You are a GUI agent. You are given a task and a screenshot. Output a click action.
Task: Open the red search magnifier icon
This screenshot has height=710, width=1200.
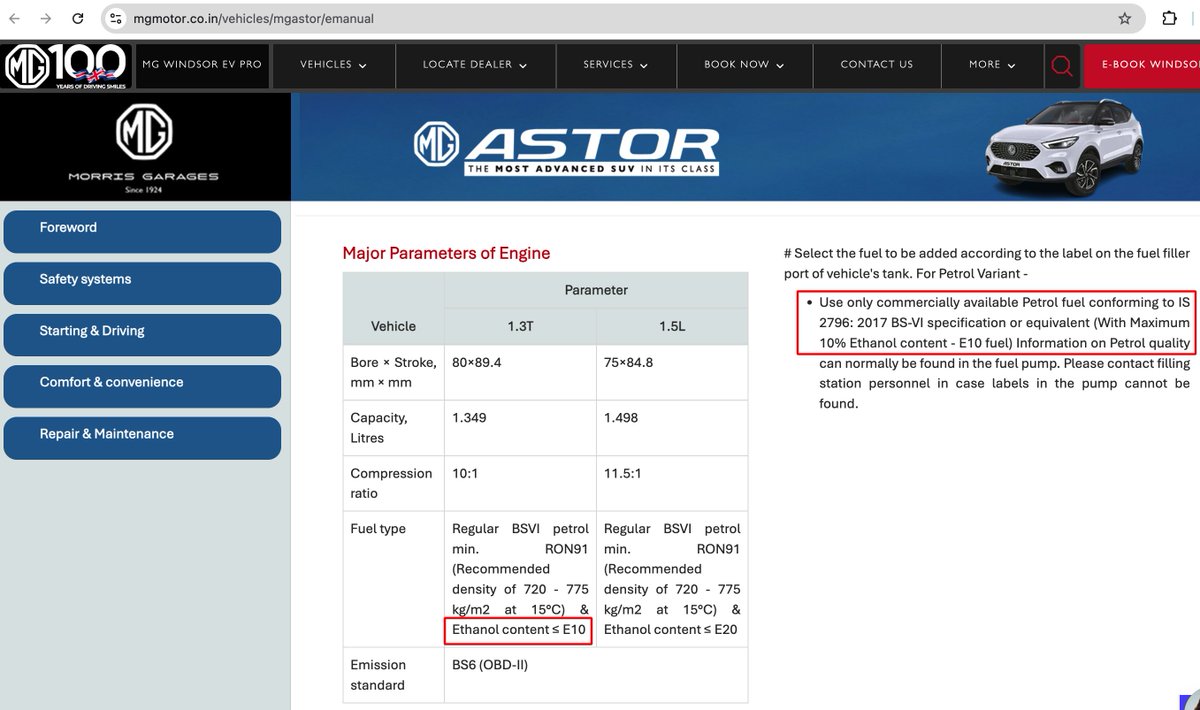tap(1062, 65)
